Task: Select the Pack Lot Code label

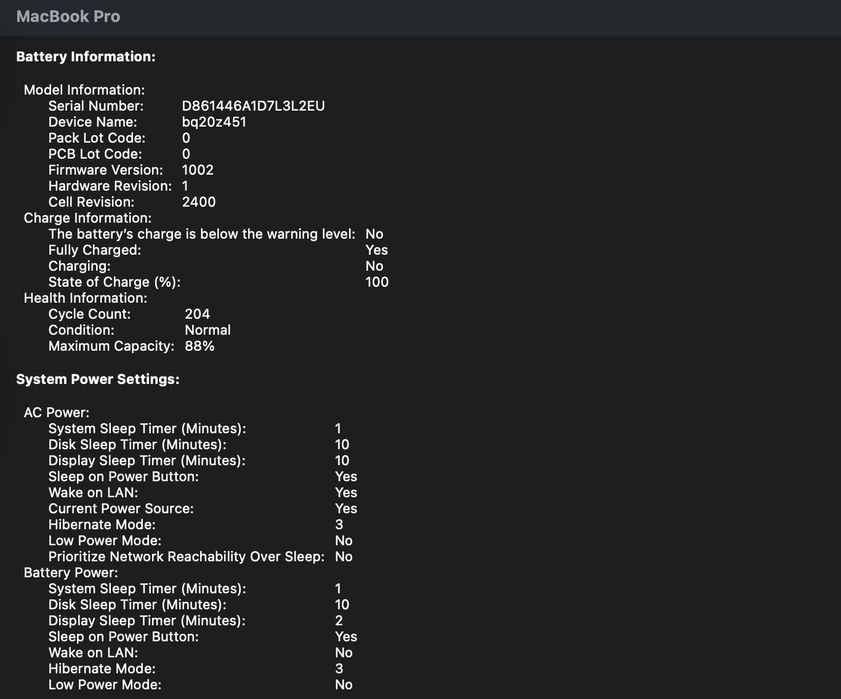Action: pyautogui.click(x=97, y=138)
